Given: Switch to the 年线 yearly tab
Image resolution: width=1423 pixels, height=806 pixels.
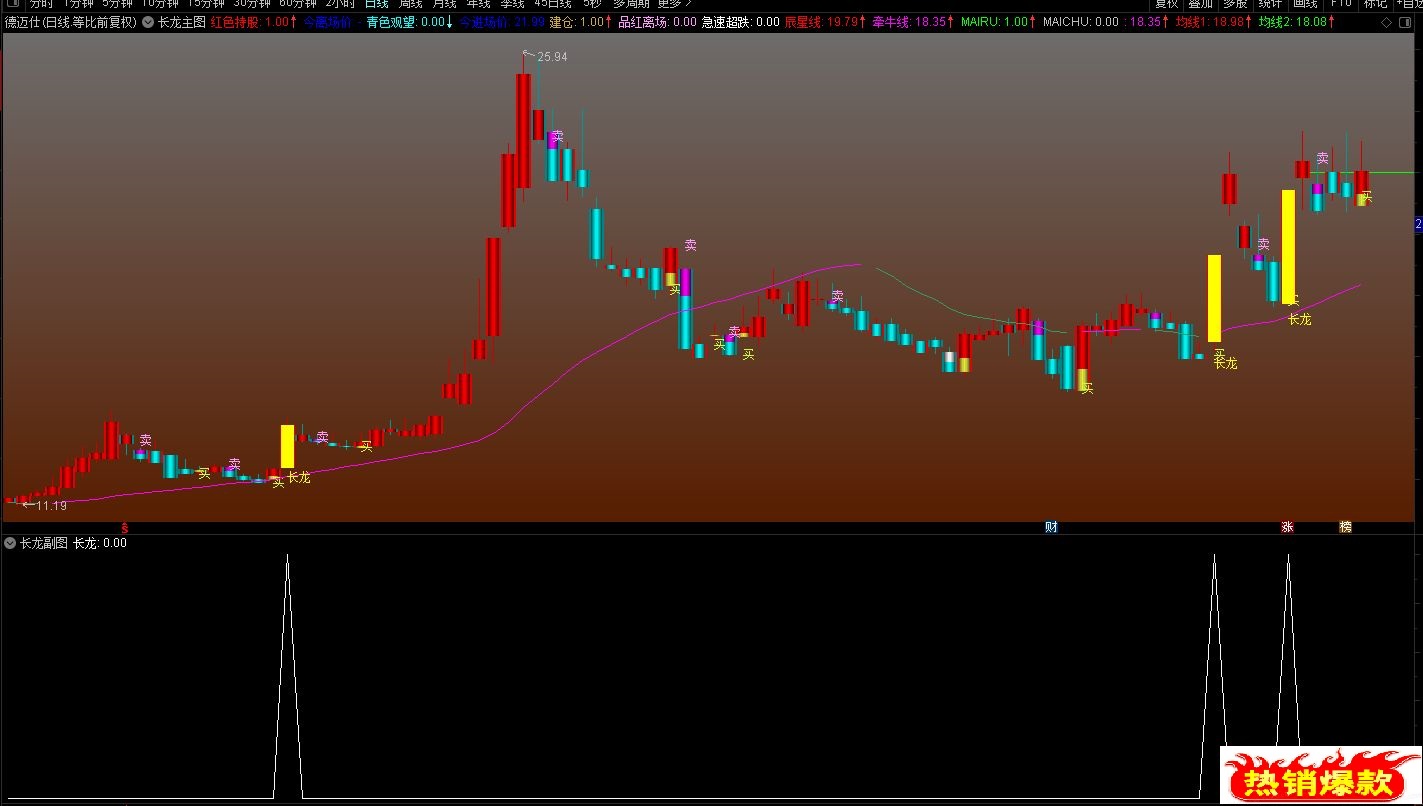Looking at the screenshot, I should coord(478,4).
